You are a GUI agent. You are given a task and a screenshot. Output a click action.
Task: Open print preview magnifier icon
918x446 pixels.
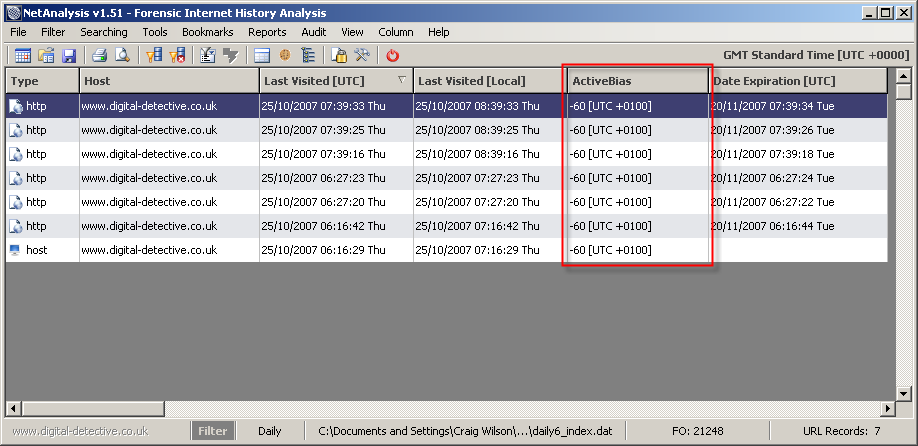[x=122, y=56]
